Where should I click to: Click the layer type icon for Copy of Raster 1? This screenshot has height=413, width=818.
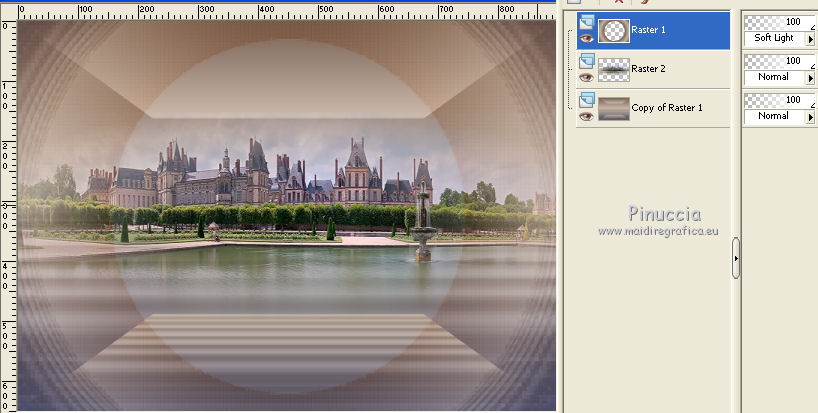(x=586, y=100)
